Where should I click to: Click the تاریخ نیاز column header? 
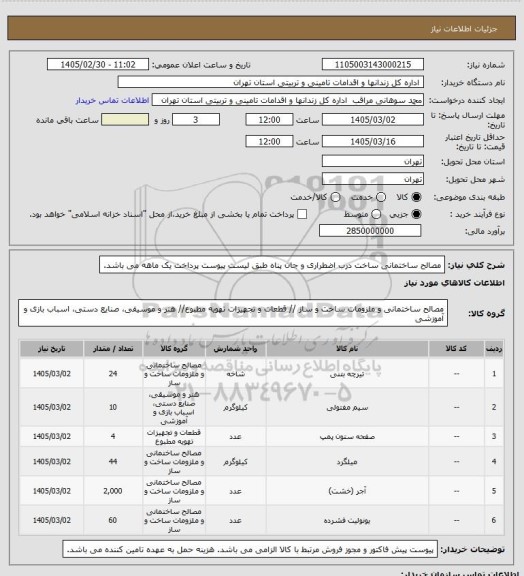(x=51, y=349)
